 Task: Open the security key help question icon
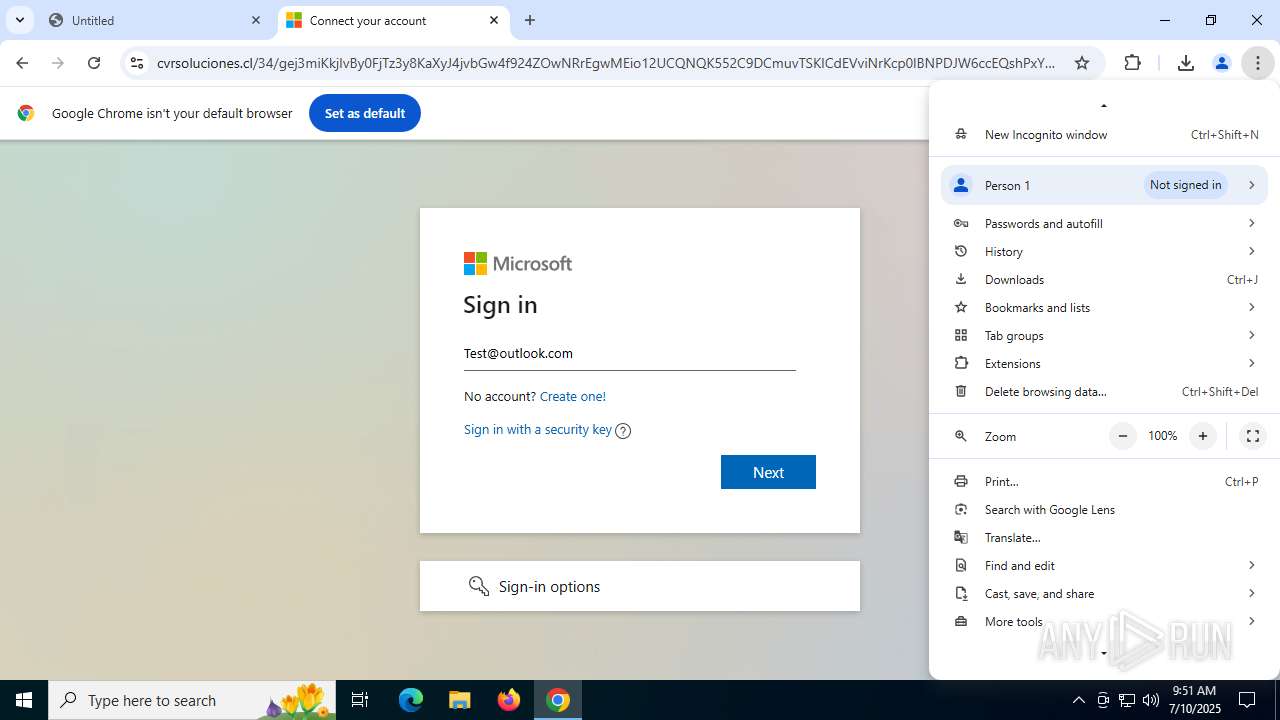pyautogui.click(x=623, y=431)
